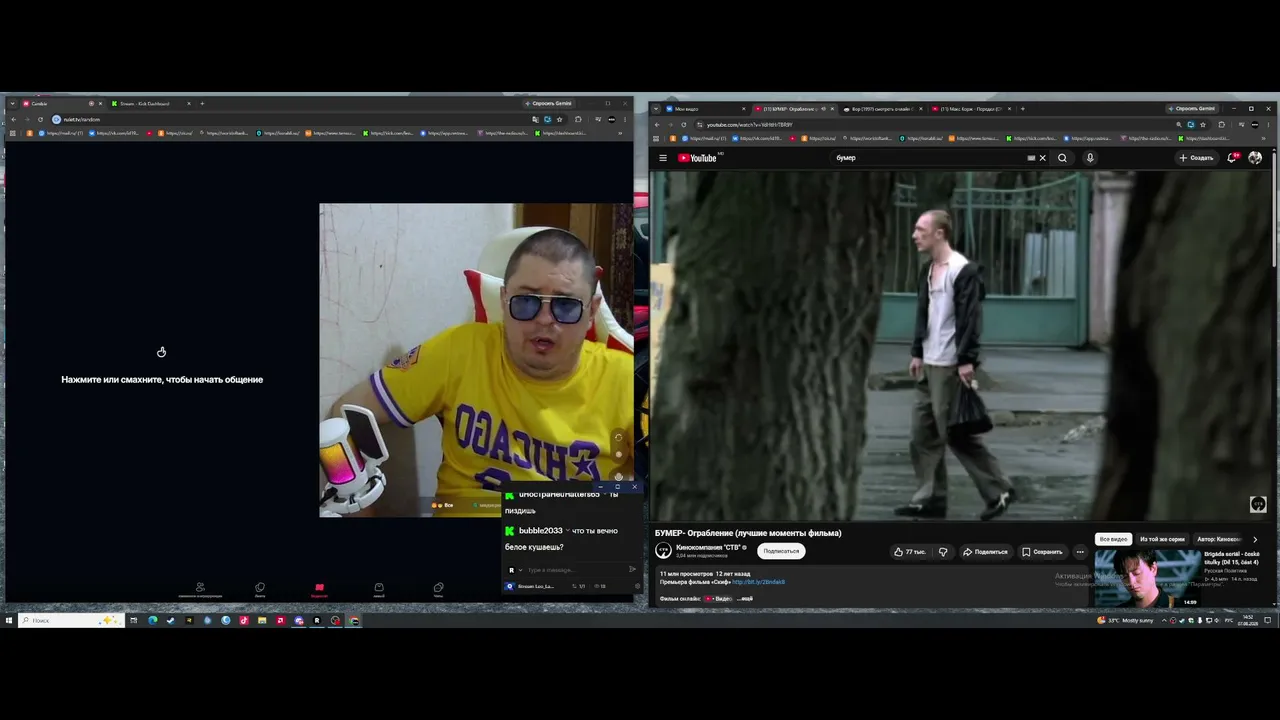Click the bubble2033 chat username

click(540, 531)
